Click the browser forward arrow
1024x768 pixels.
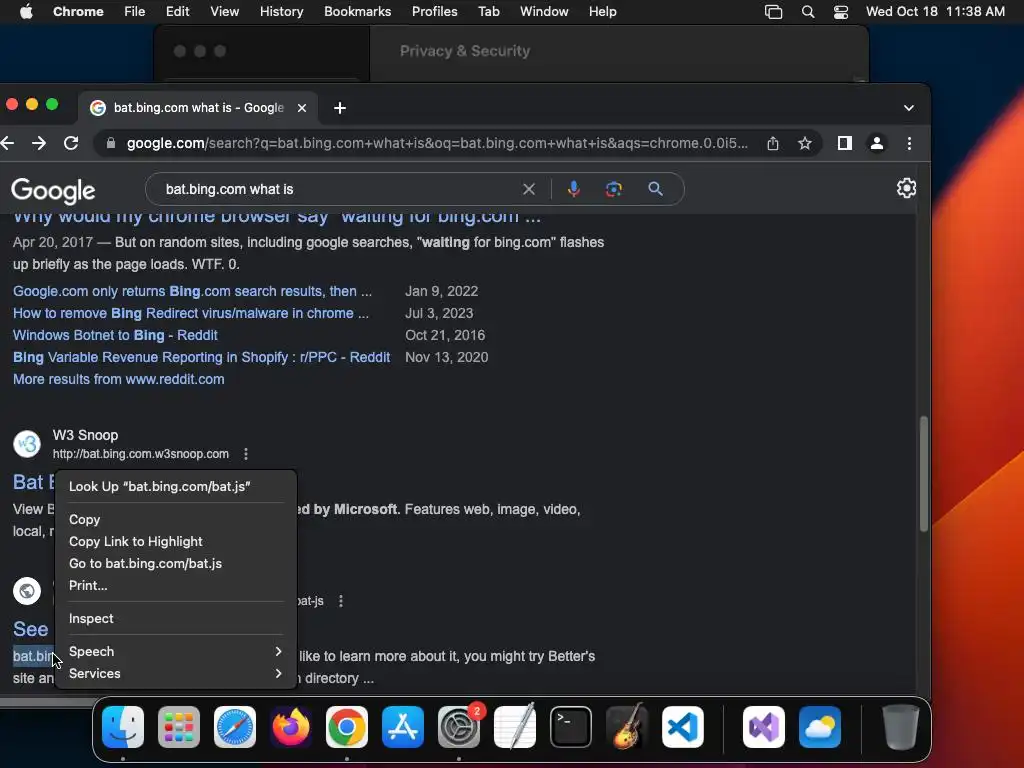(39, 143)
